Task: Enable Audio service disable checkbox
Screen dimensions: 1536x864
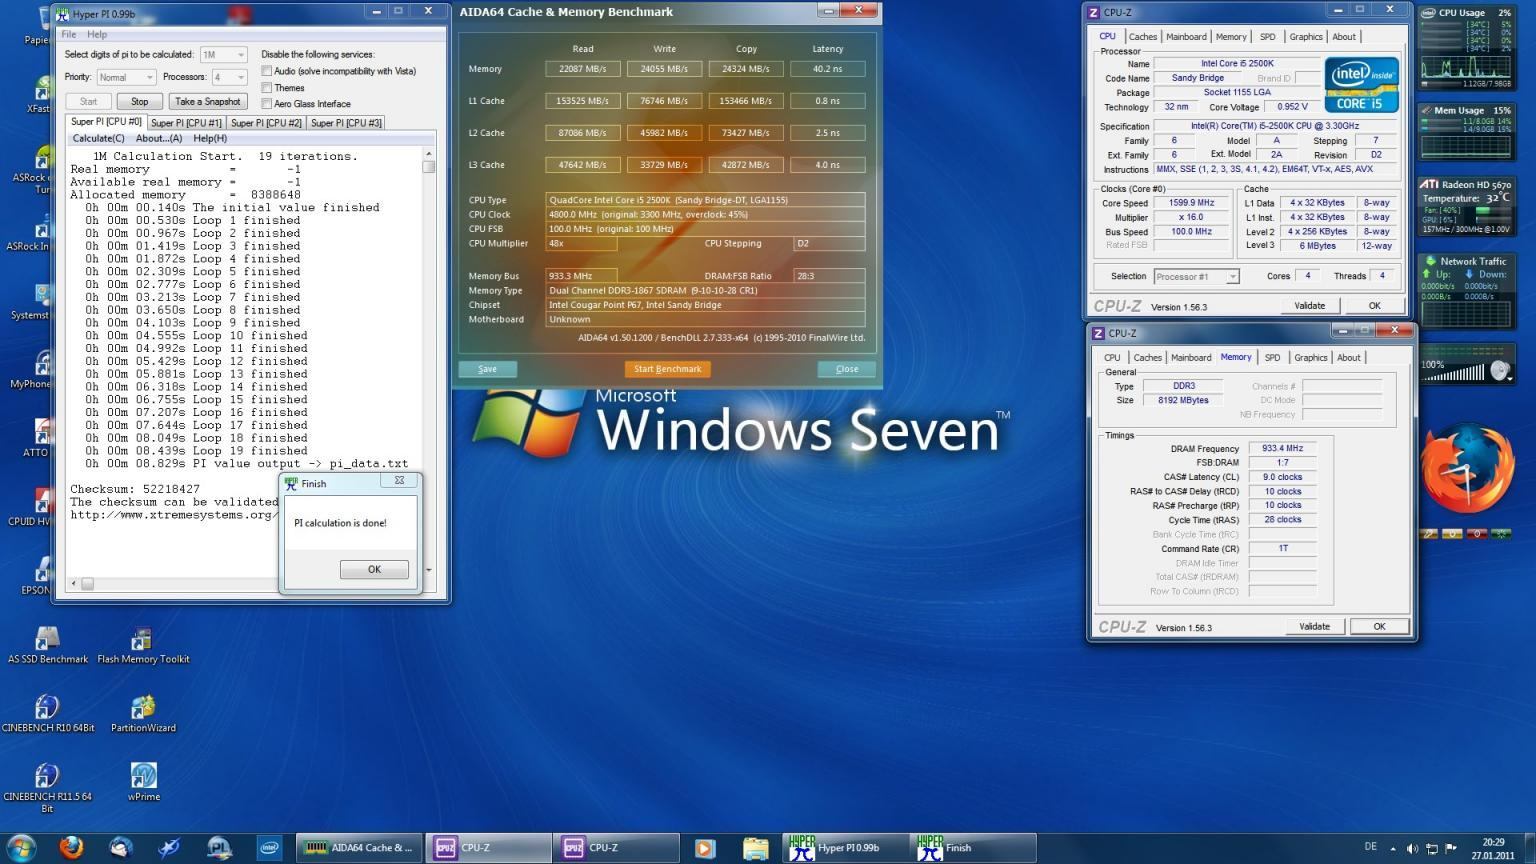Action: [267, 71]
